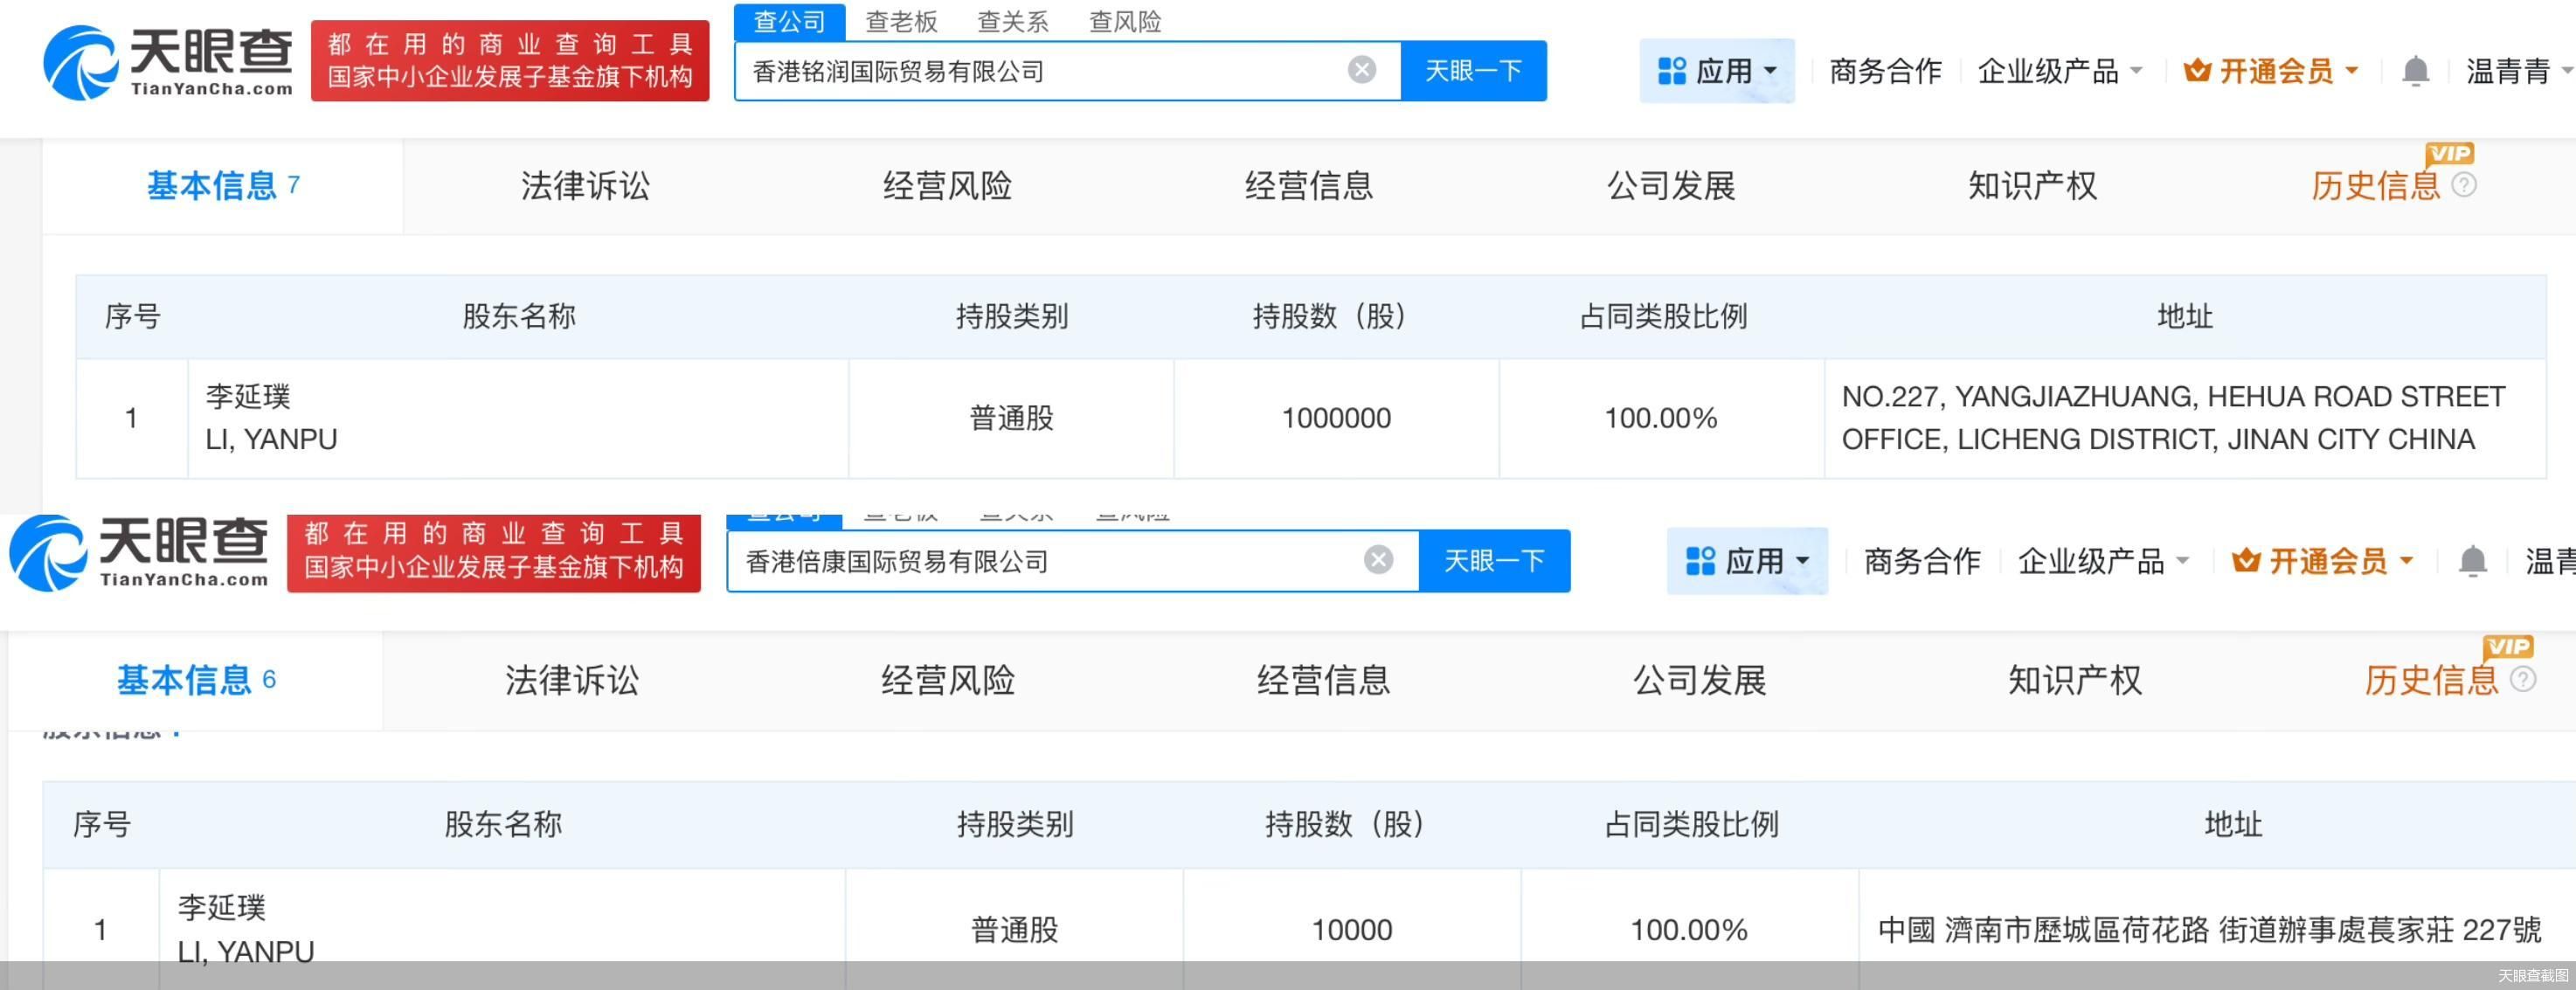Open the help question-mark beside 历史信息
The image size is (2576, 990).
[2464, 186]
